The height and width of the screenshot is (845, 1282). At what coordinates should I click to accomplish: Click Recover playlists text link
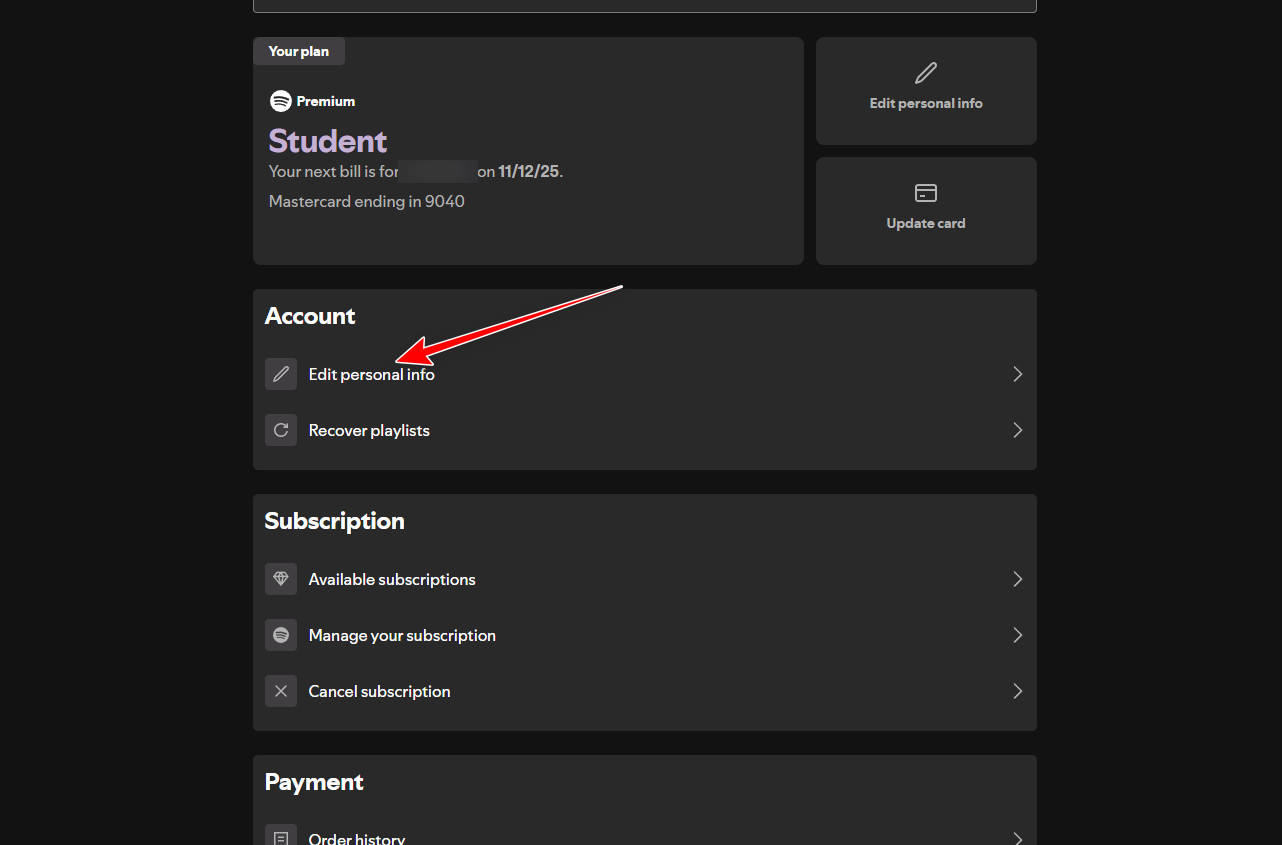pyautogui.click(x=368, y=429)
